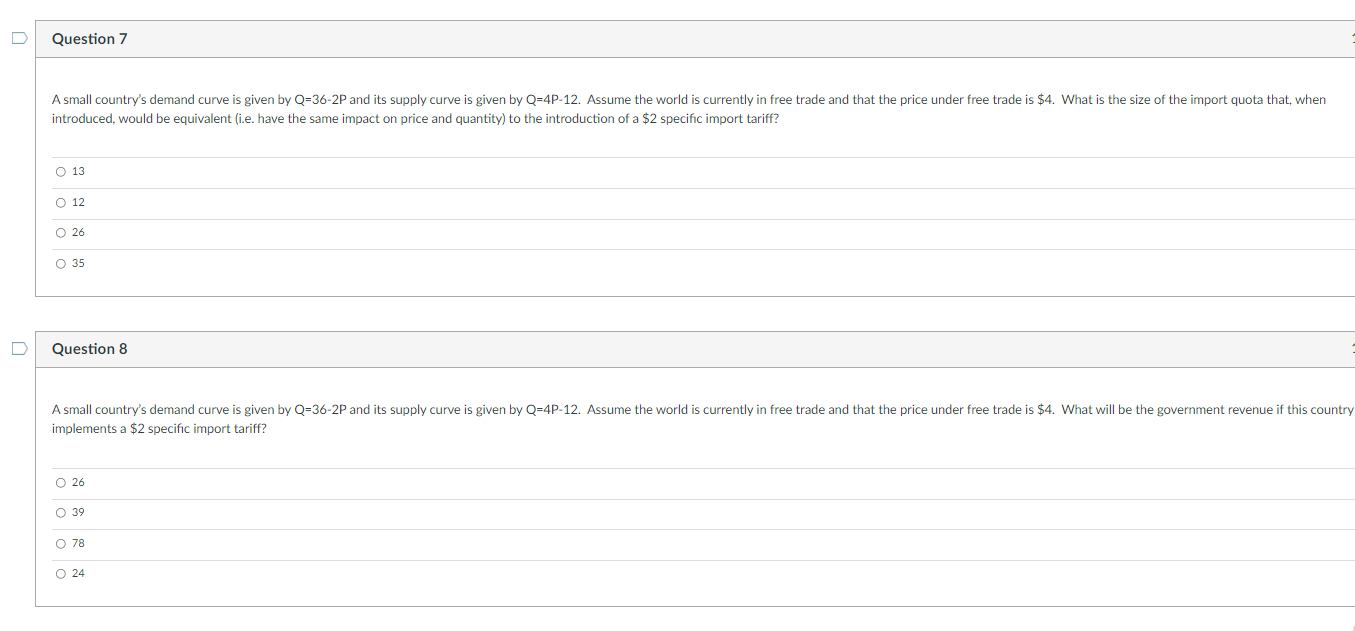Click the Question 8 header bar

coord(600,349)
